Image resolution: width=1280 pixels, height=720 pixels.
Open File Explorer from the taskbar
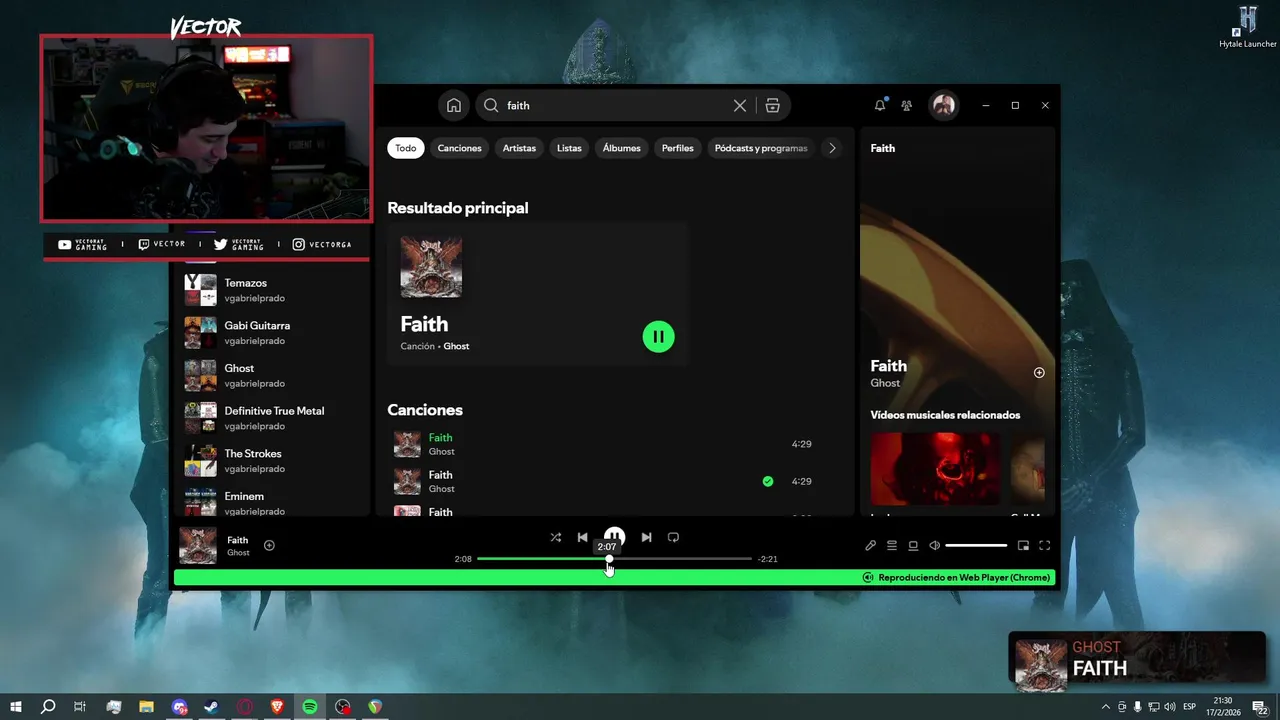point(146,707)
